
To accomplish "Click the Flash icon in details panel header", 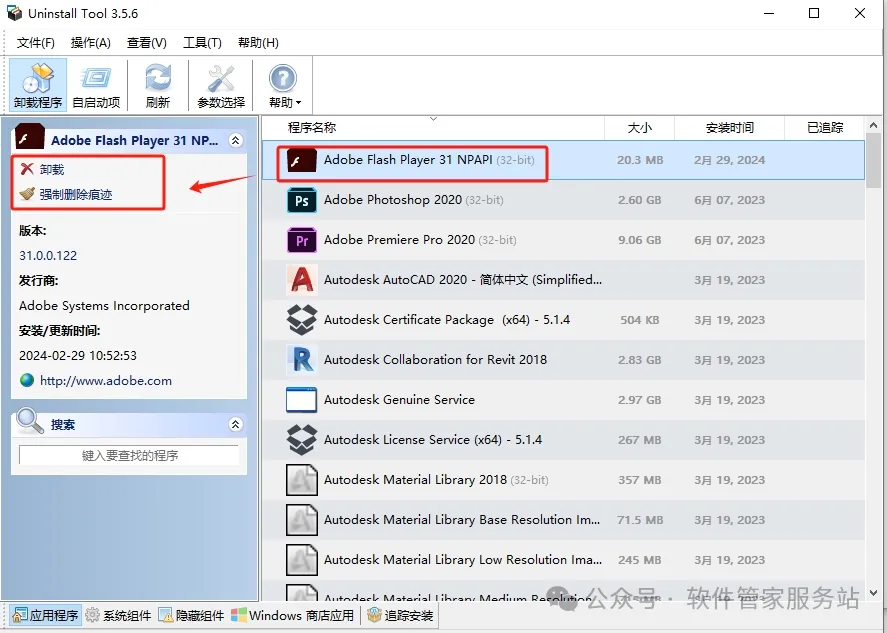I will (x=30, y=137).
